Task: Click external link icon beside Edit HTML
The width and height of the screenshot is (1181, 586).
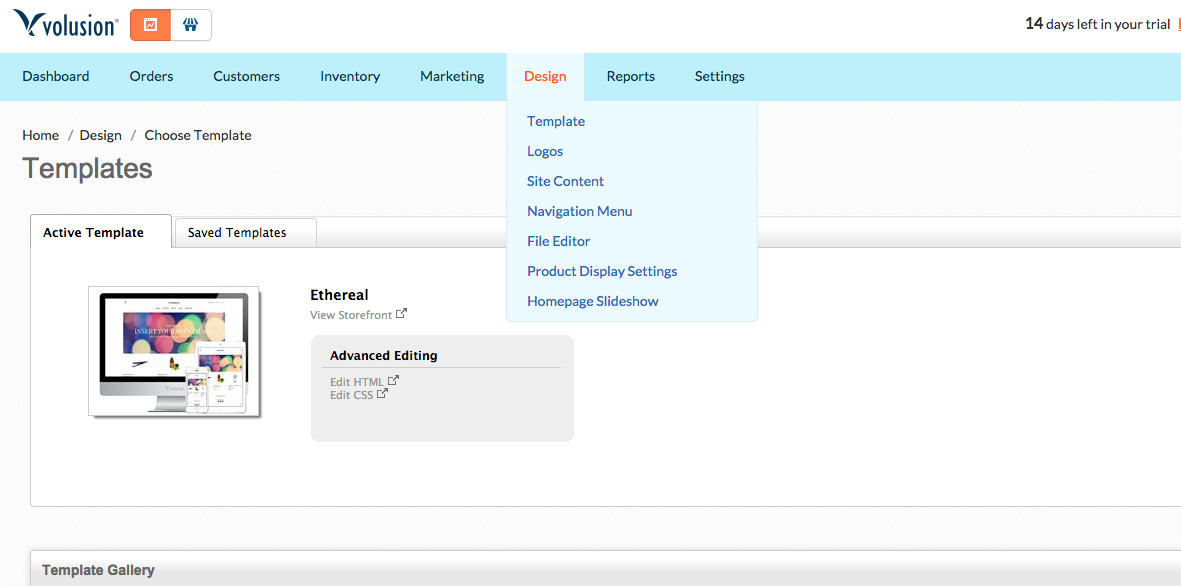Action: click(x=393, y=381)
